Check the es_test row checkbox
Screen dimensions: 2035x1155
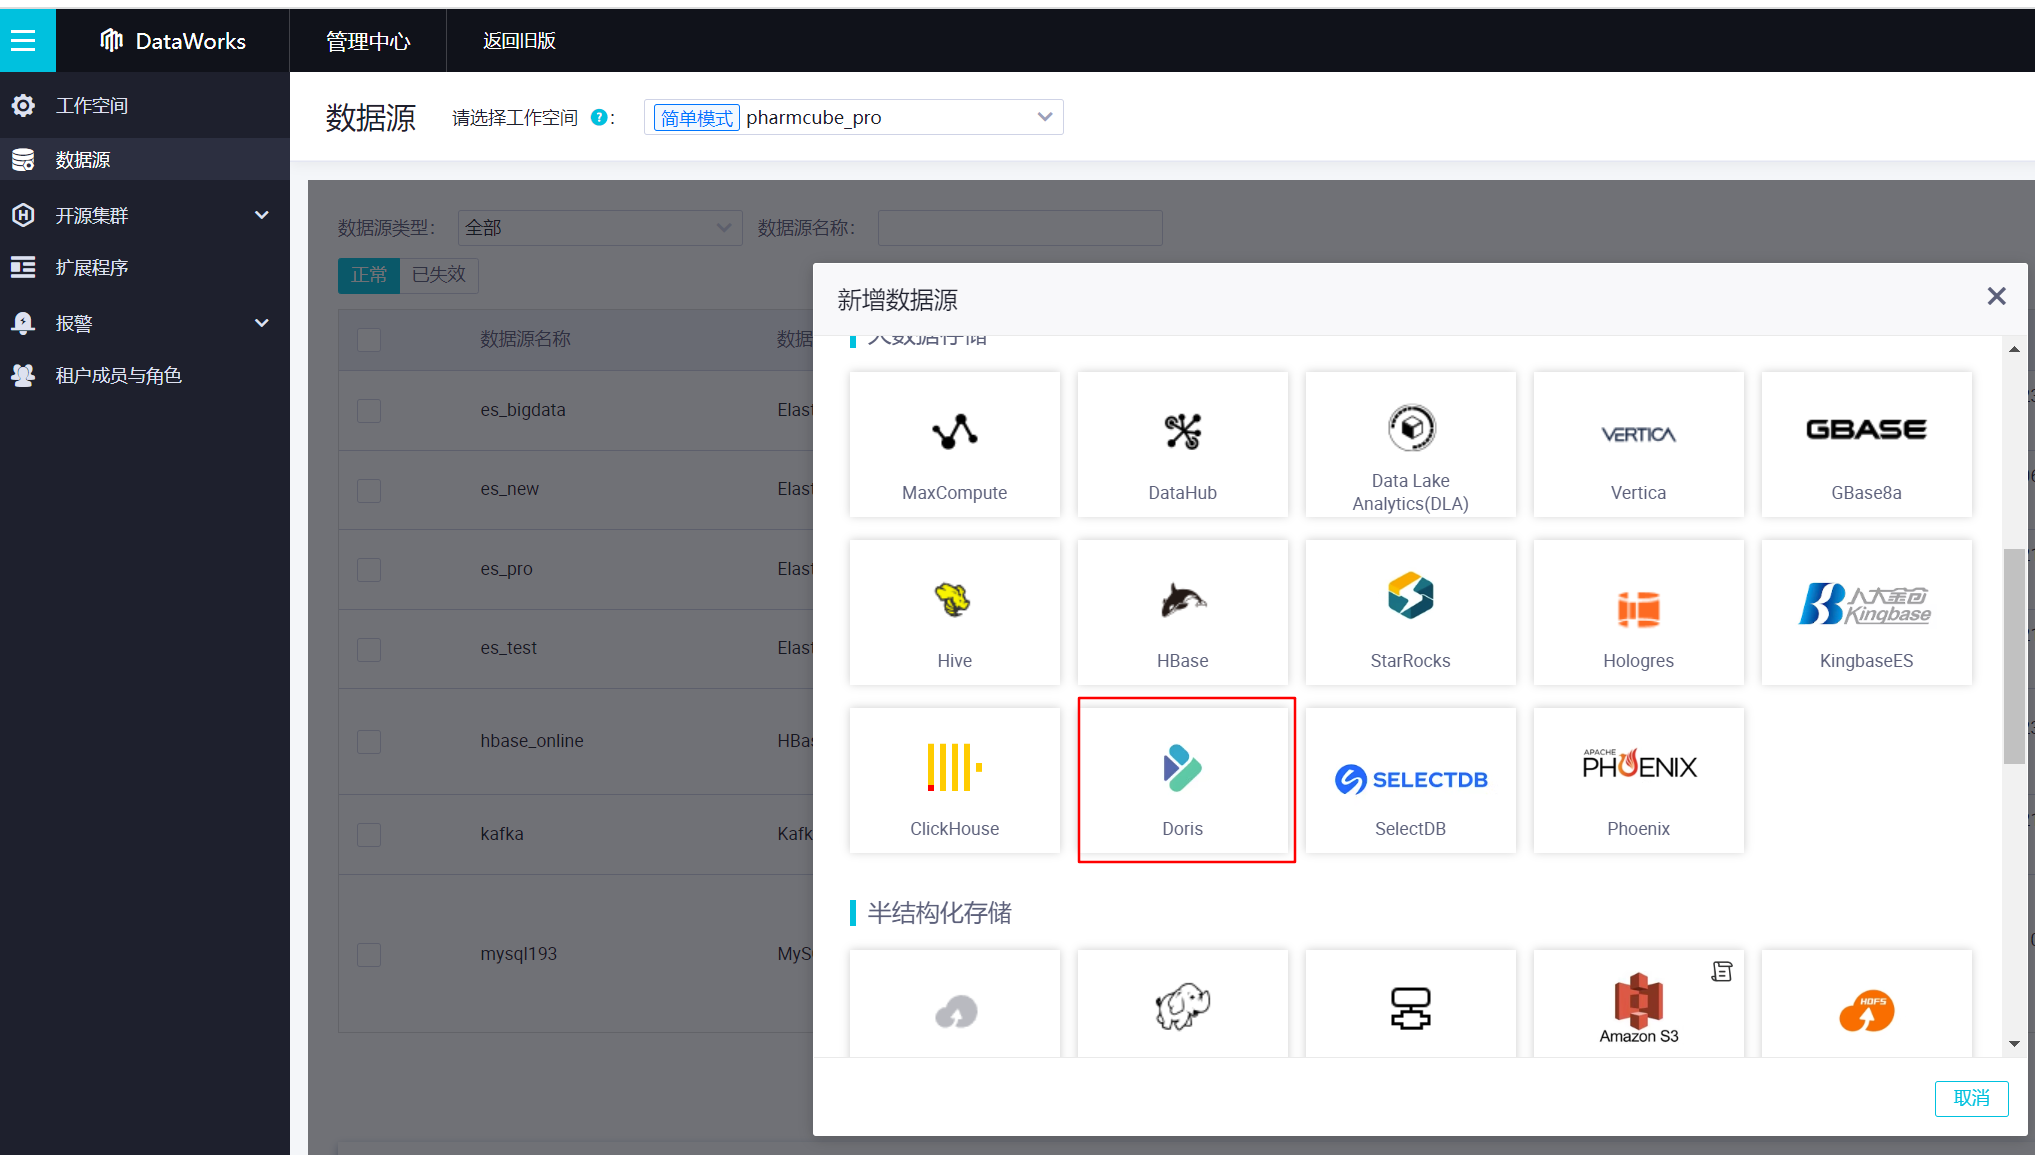369,650
